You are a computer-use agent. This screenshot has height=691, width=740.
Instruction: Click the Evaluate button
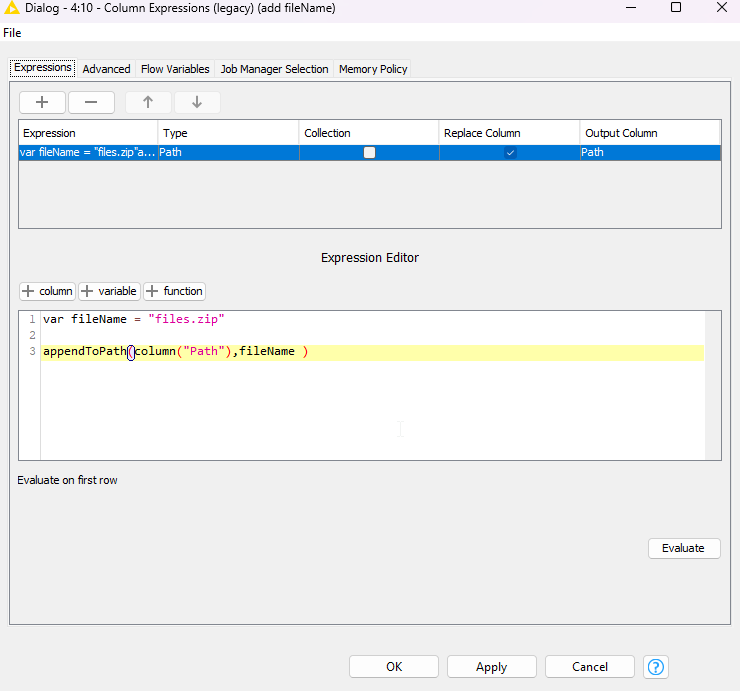point(684,548)
